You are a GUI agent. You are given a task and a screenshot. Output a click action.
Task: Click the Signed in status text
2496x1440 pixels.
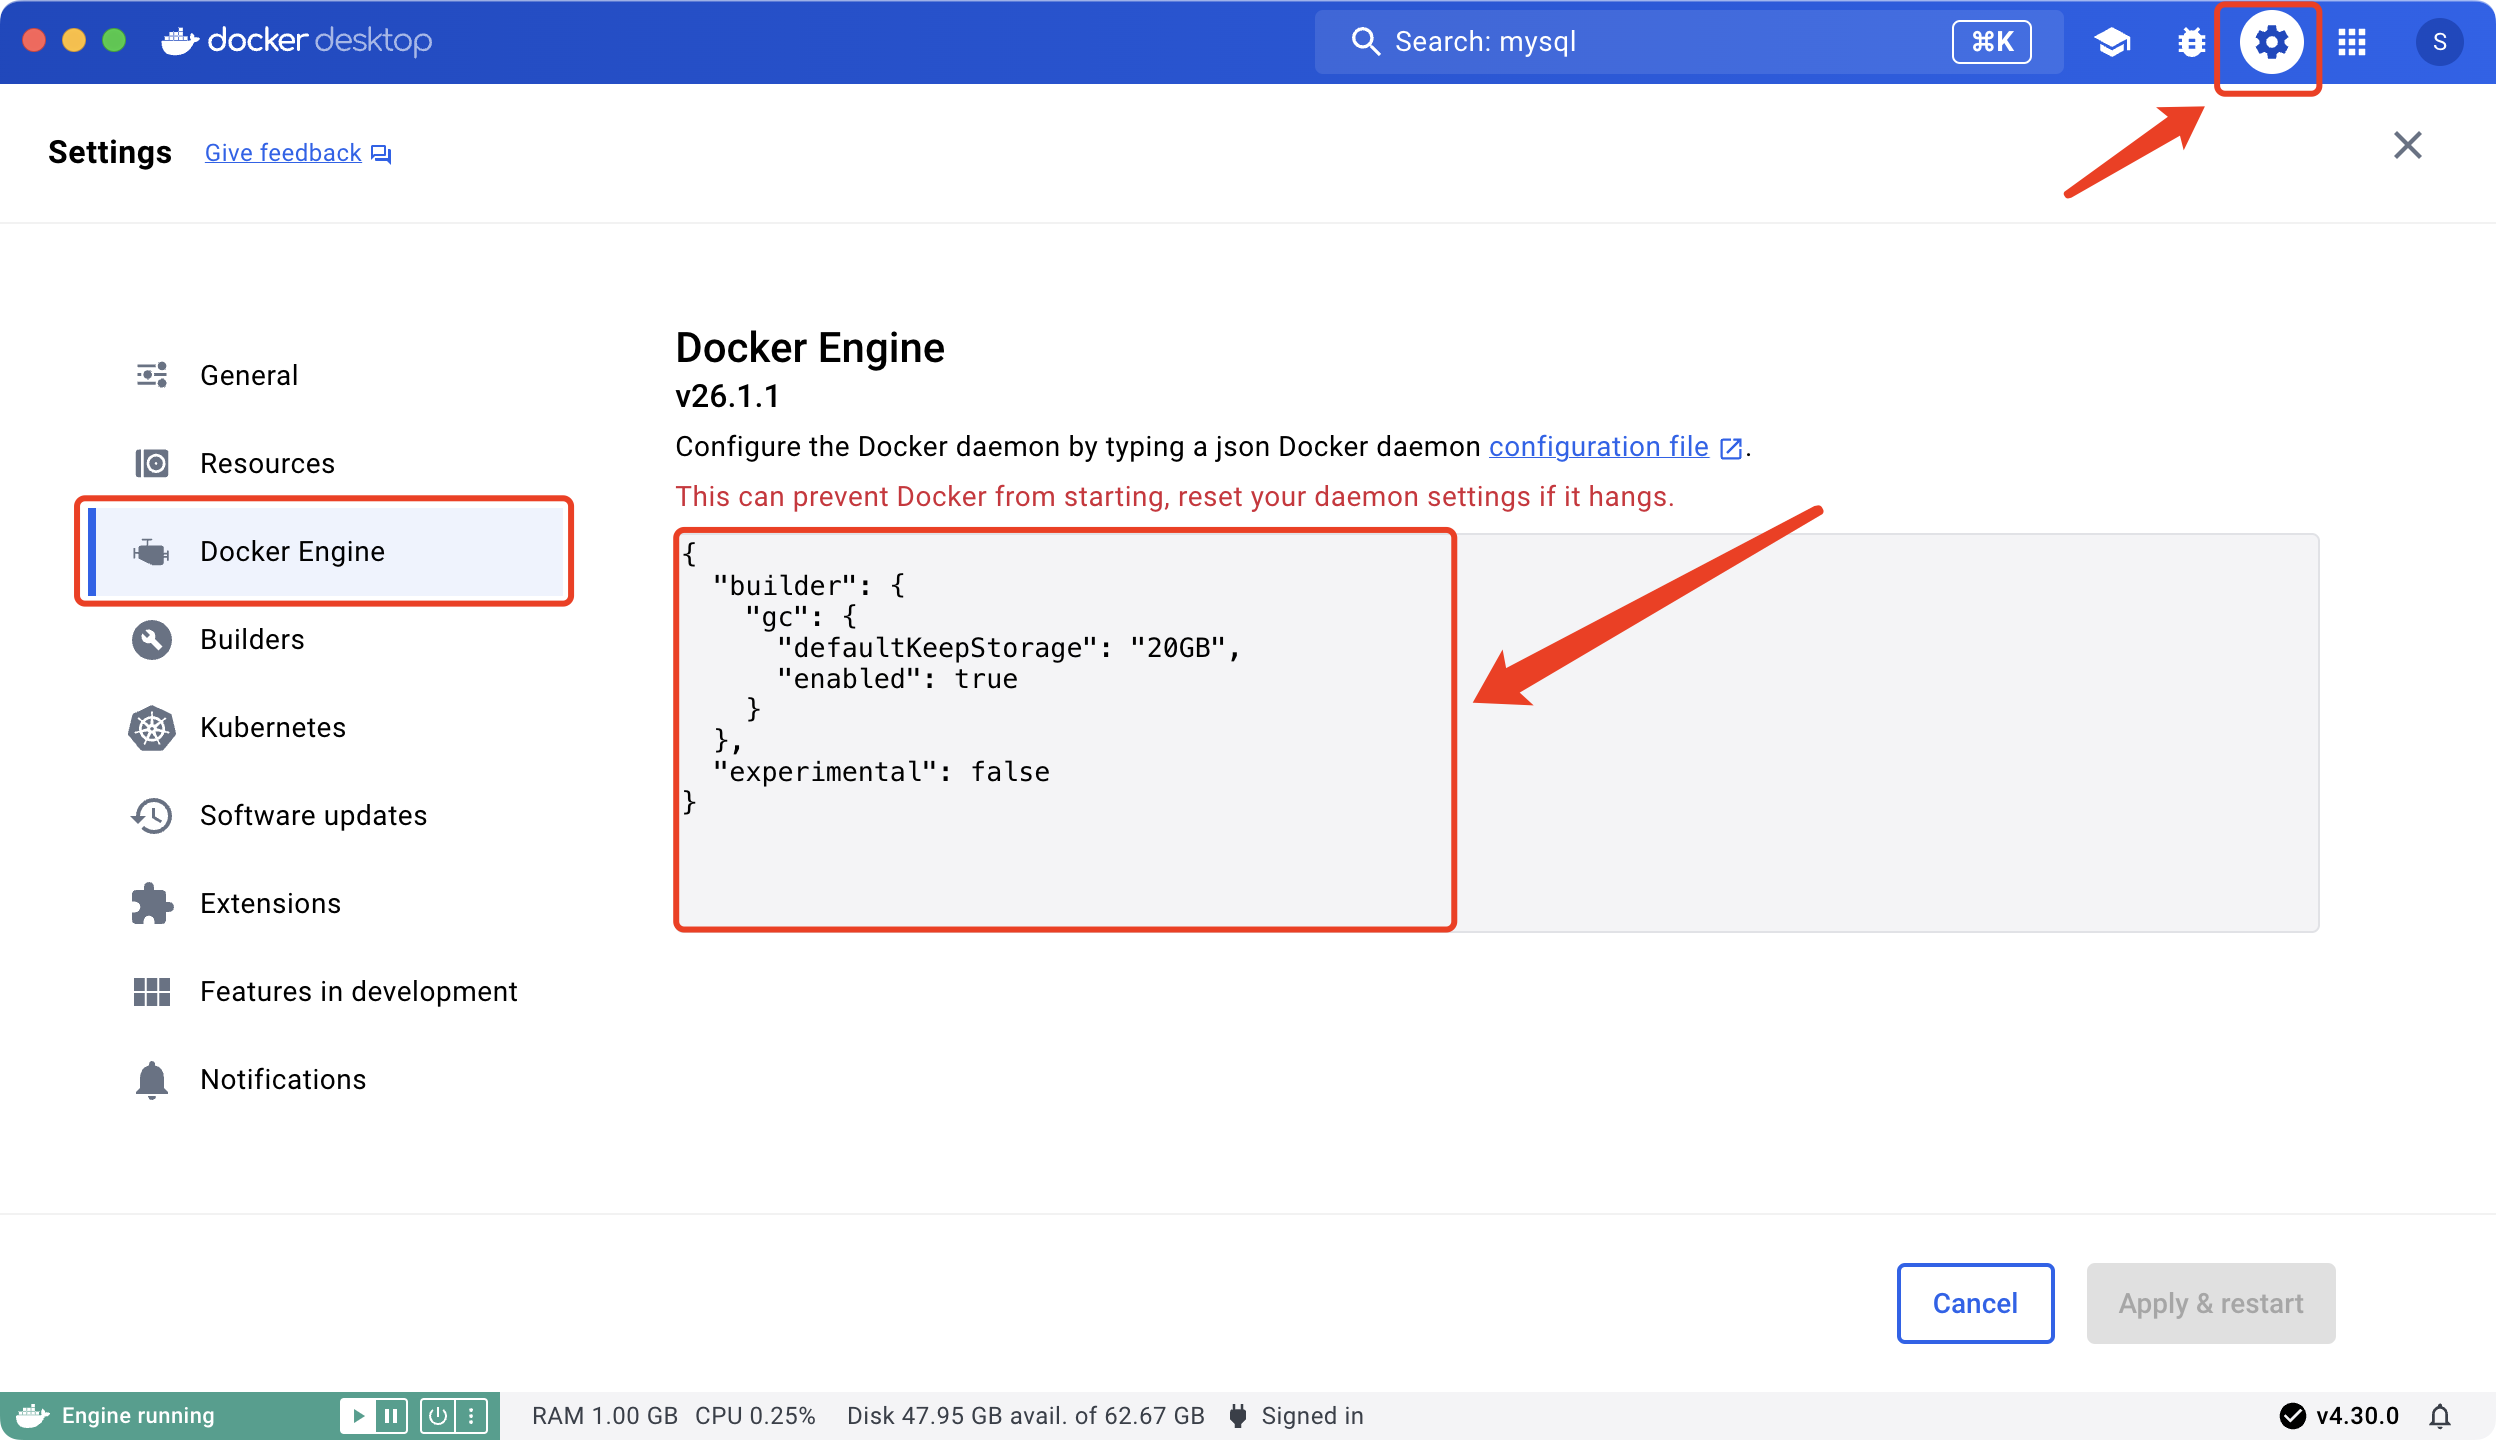pyautogui.click(x=1312, y=1415)
